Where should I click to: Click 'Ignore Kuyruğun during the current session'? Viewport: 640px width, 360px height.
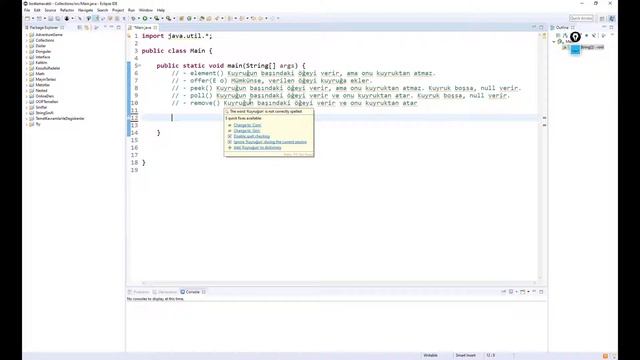270,142
